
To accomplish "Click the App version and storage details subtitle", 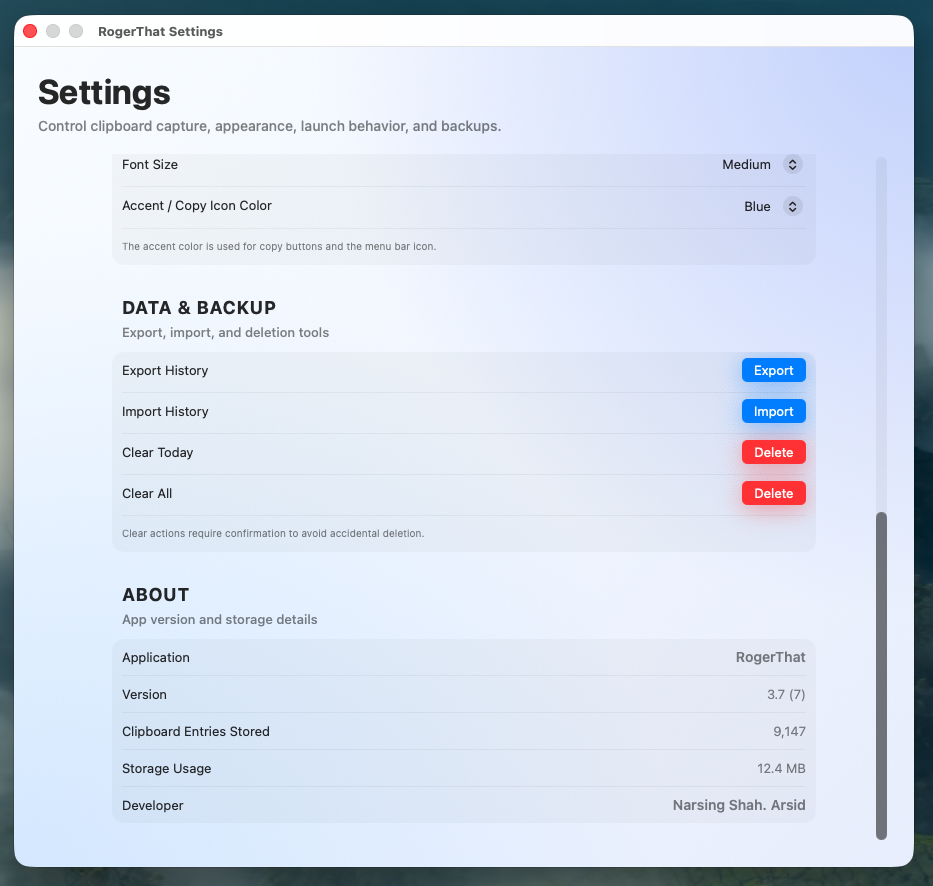I will [220, 620].
